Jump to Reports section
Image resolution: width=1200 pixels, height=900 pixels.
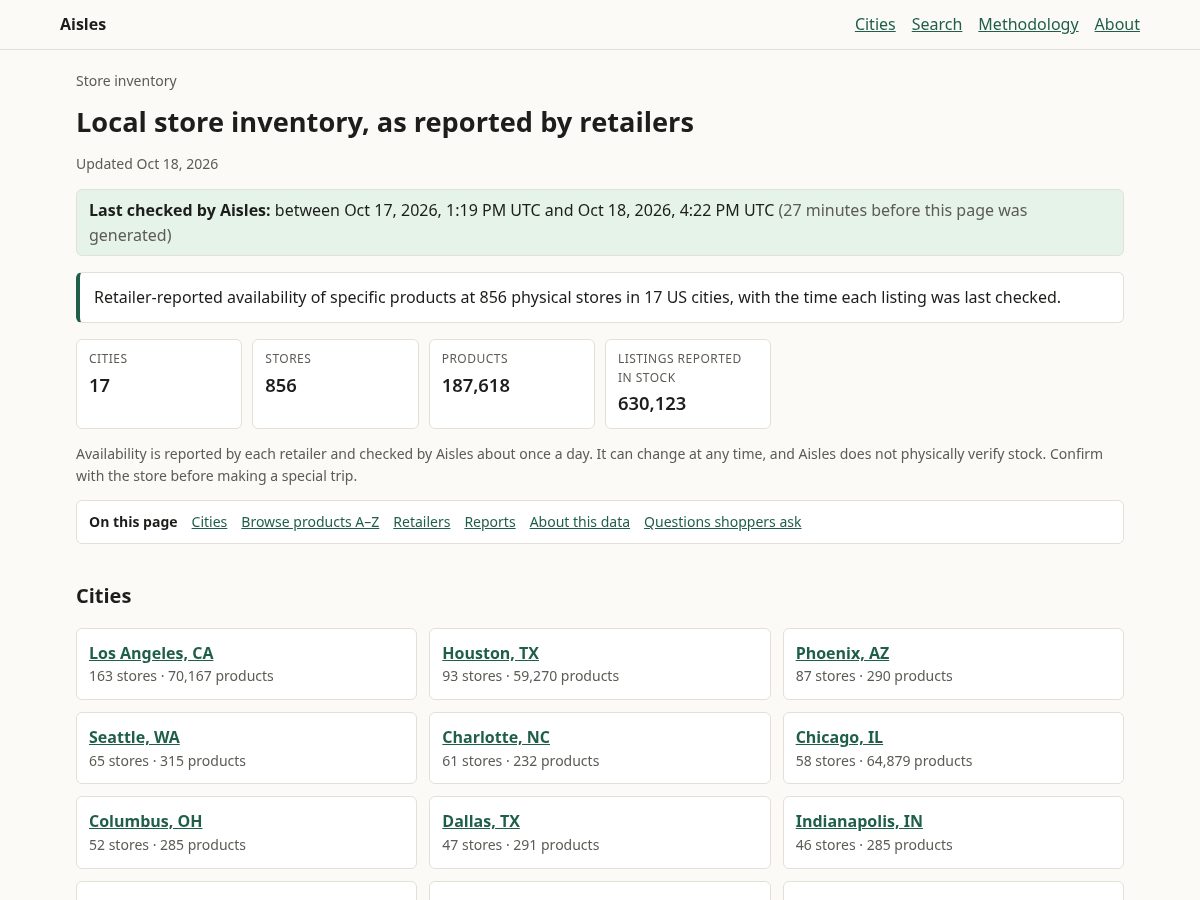490,522
